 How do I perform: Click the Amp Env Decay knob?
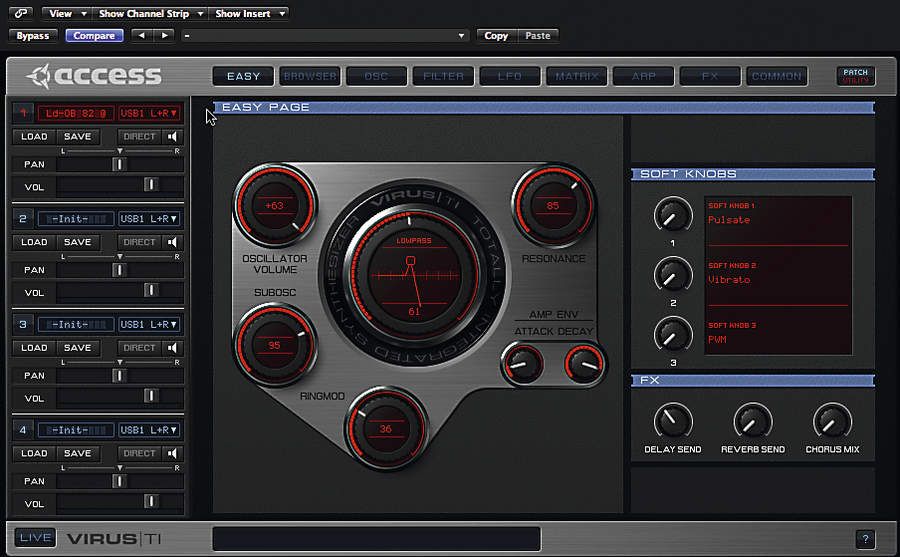coord(584,364)
